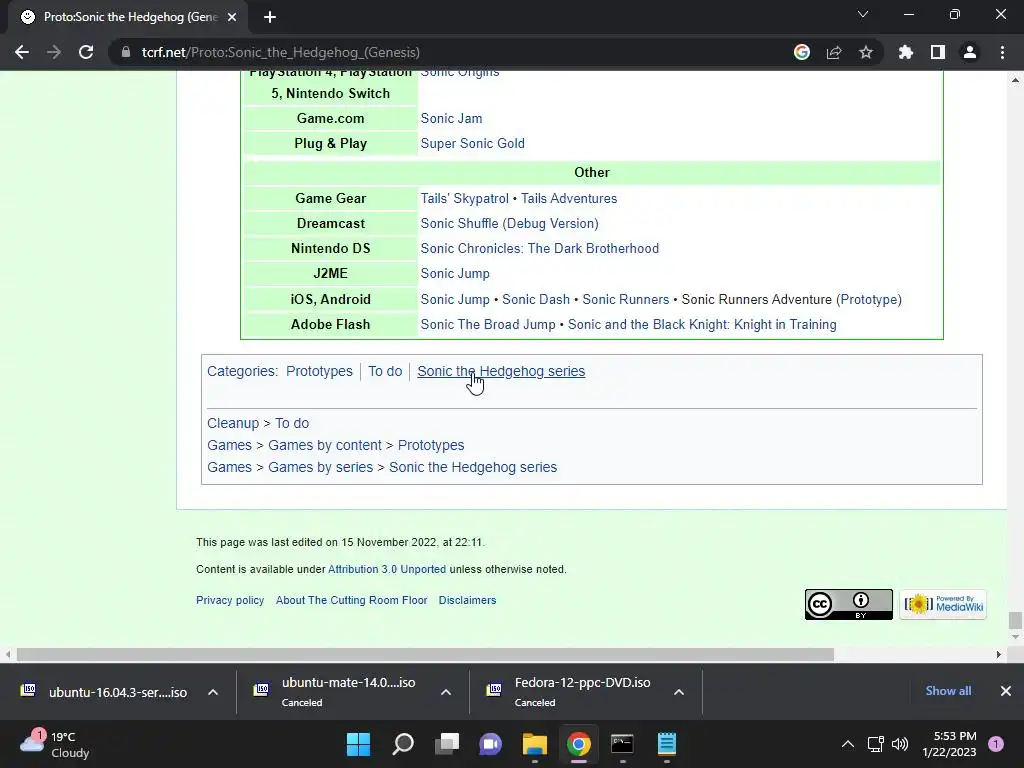Open the To do category link
The image size is (1024, 768).
pos(385,371)
